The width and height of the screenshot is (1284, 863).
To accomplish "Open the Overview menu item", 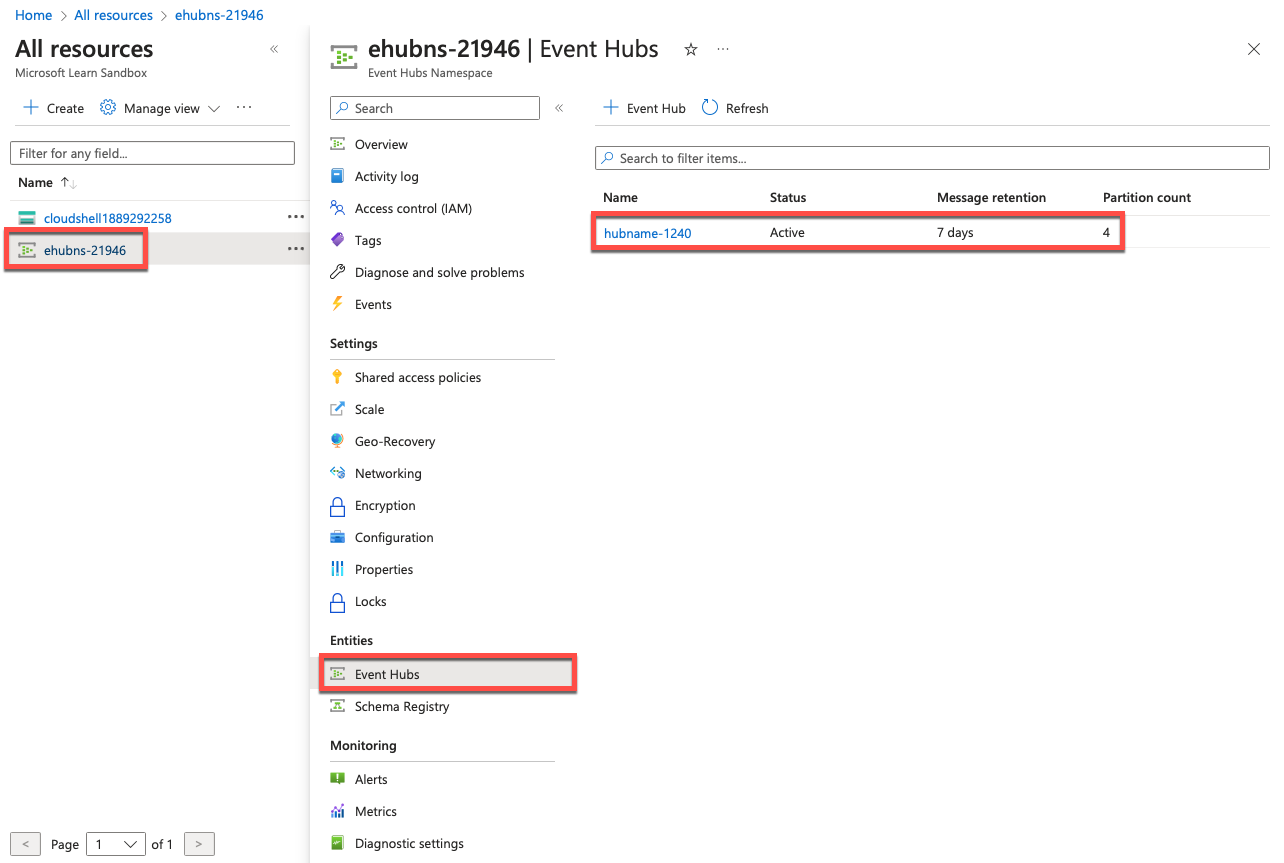I will pos(381,144).
